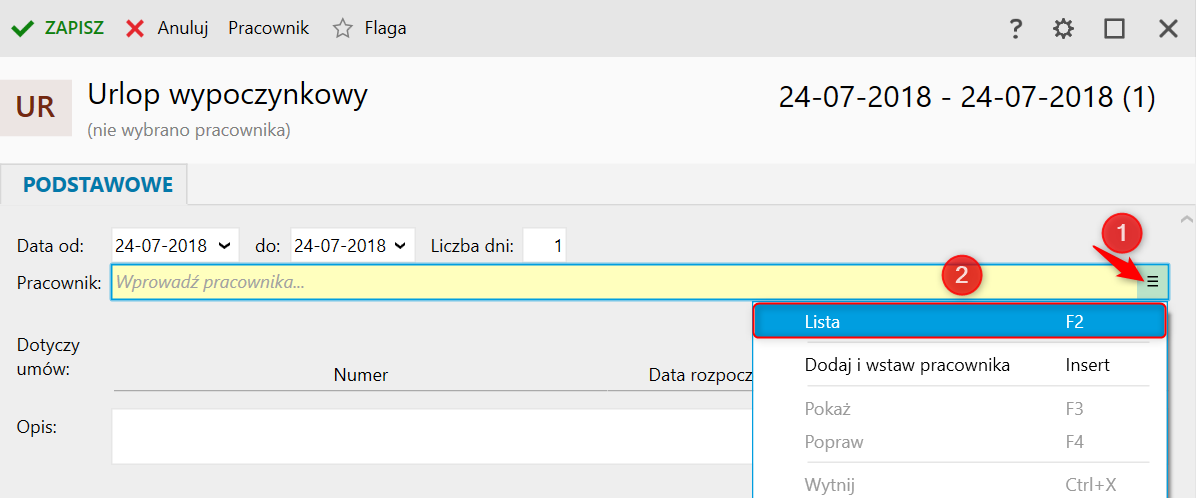Open settings gear icon
Viewport: 1196px width, 498px height.
click(1063, 29)
